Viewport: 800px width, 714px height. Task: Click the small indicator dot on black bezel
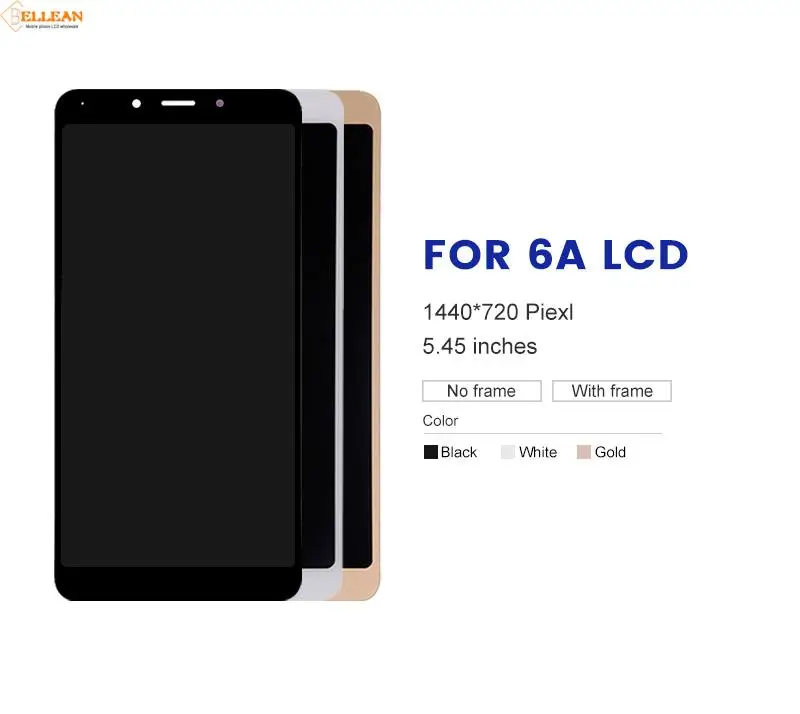click(x=83, y=104)
